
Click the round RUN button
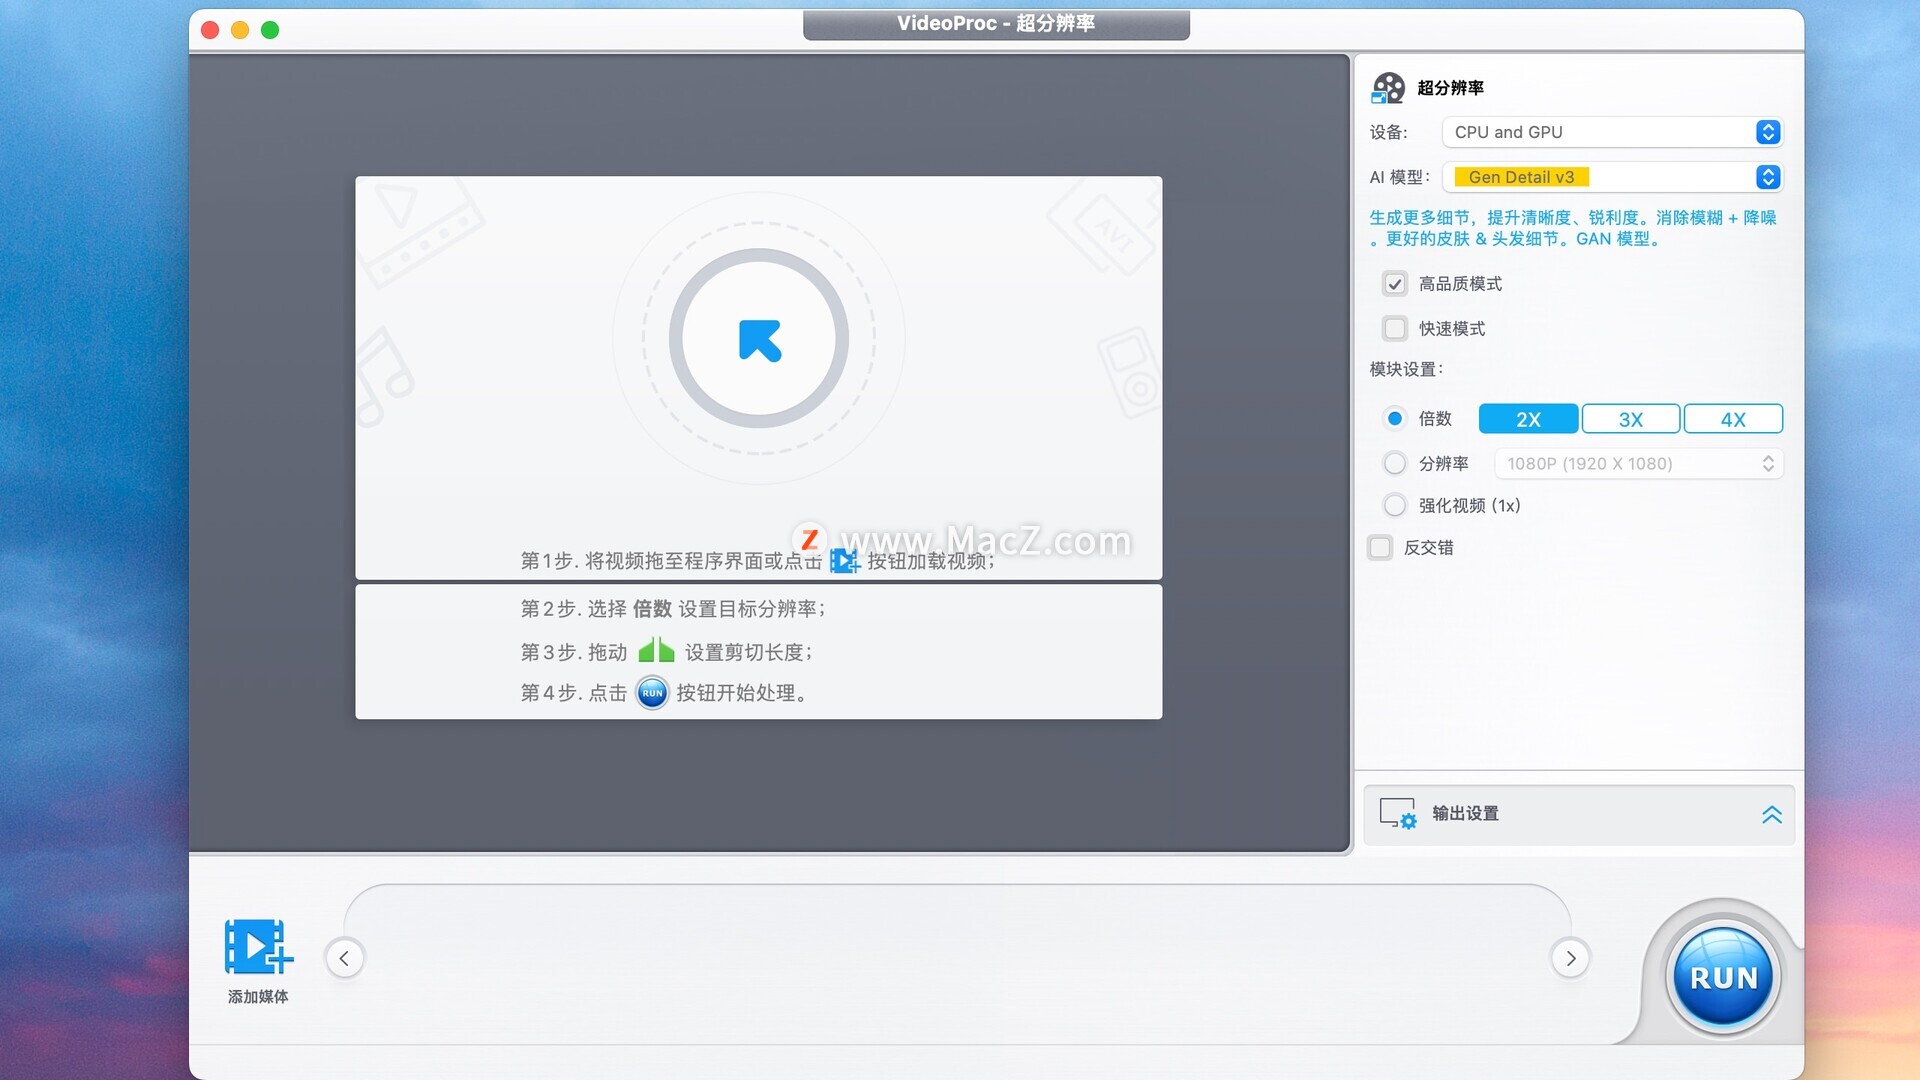tap(1723, 977)
